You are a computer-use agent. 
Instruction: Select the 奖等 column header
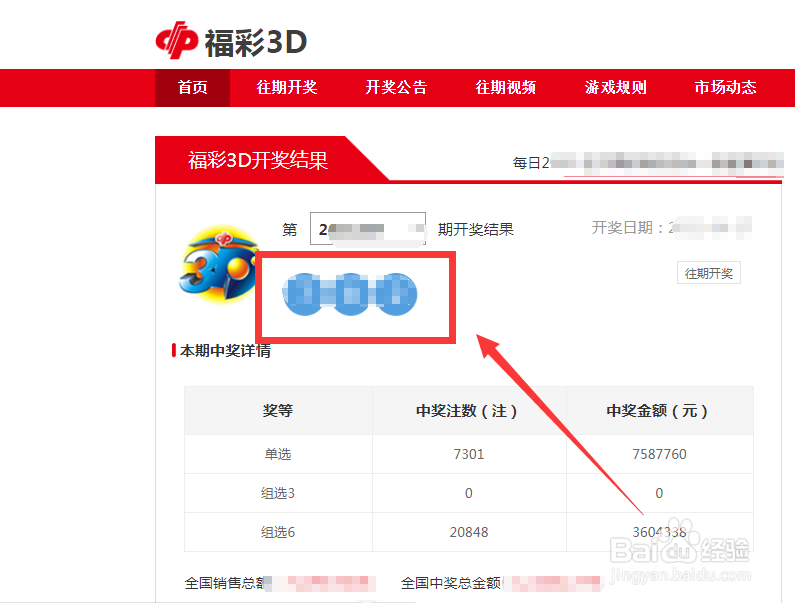coord(278,410)
